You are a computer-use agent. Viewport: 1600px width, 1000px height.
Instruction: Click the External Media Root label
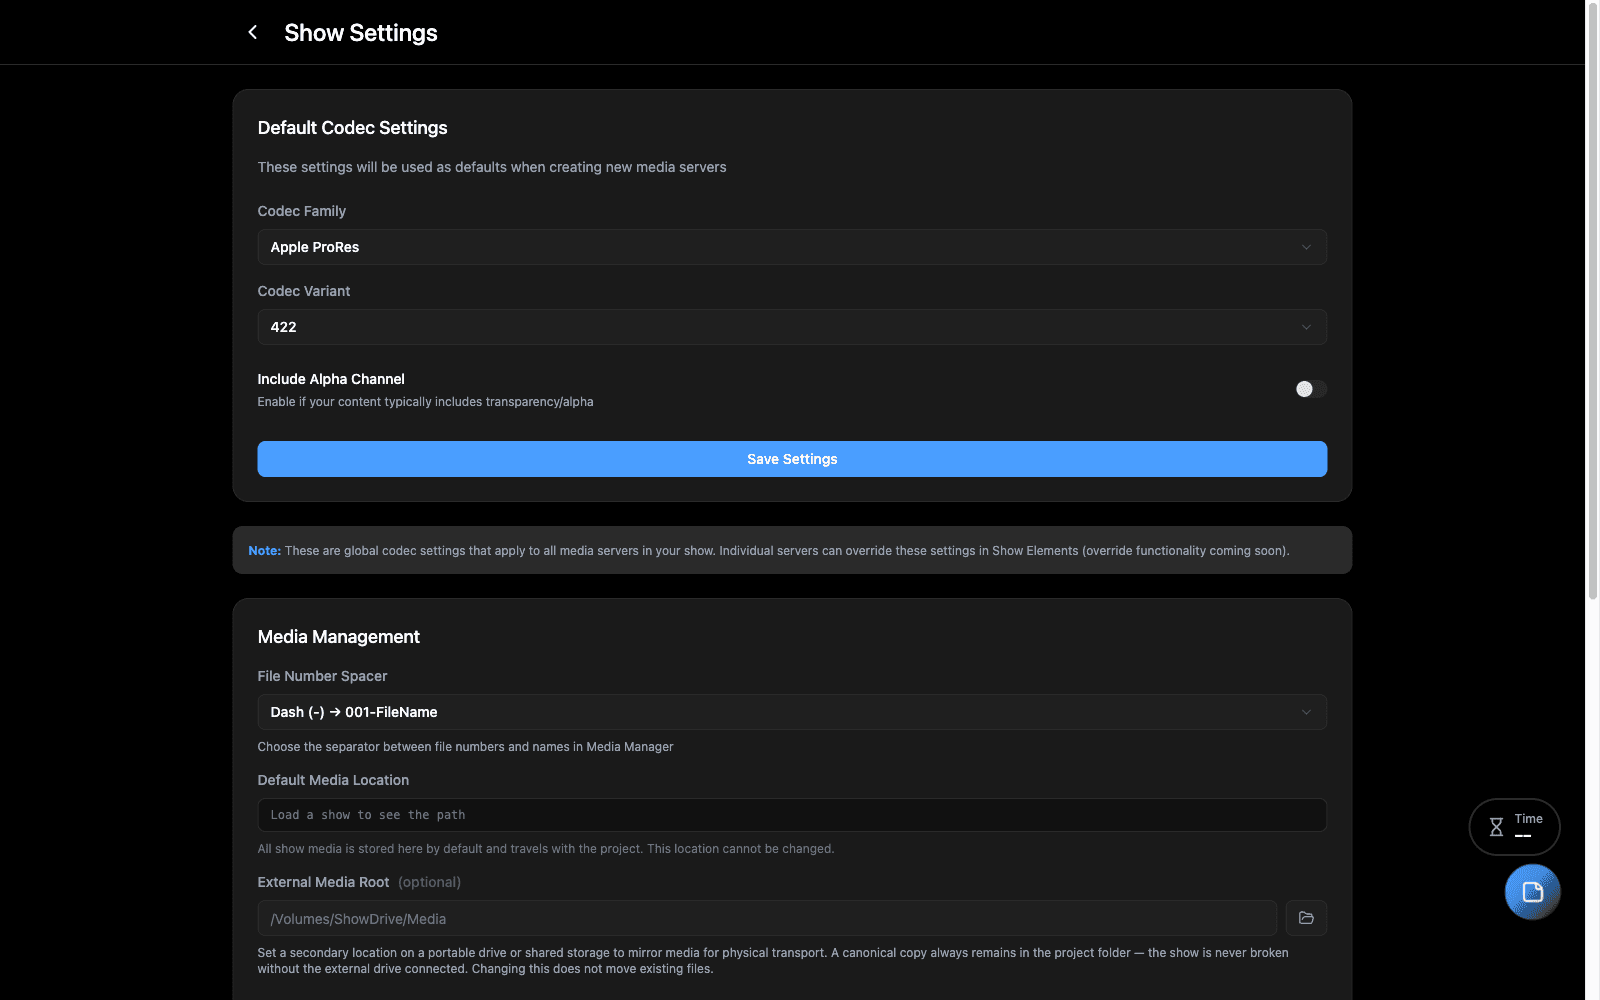pyautogui.click(x=323, y=882)
